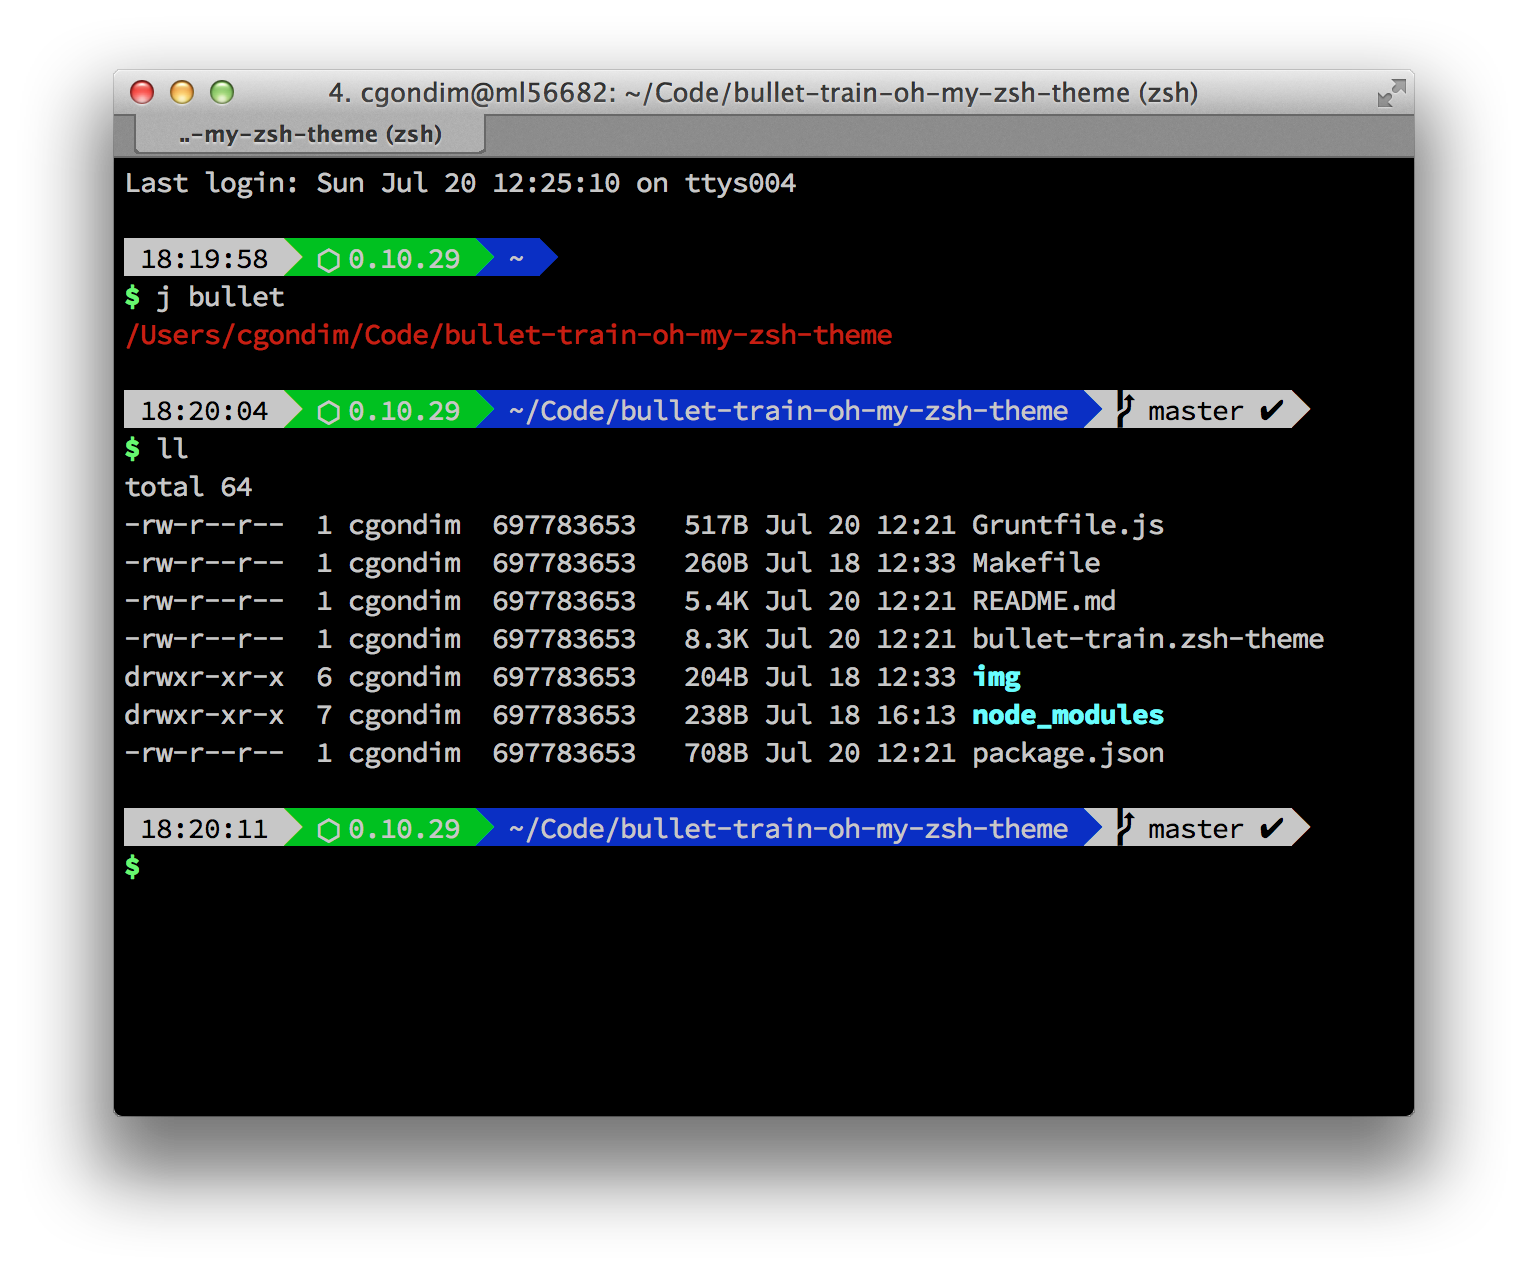
Task: Click the blue home "~" segment in the first prompt
Action: coord(517,259)
